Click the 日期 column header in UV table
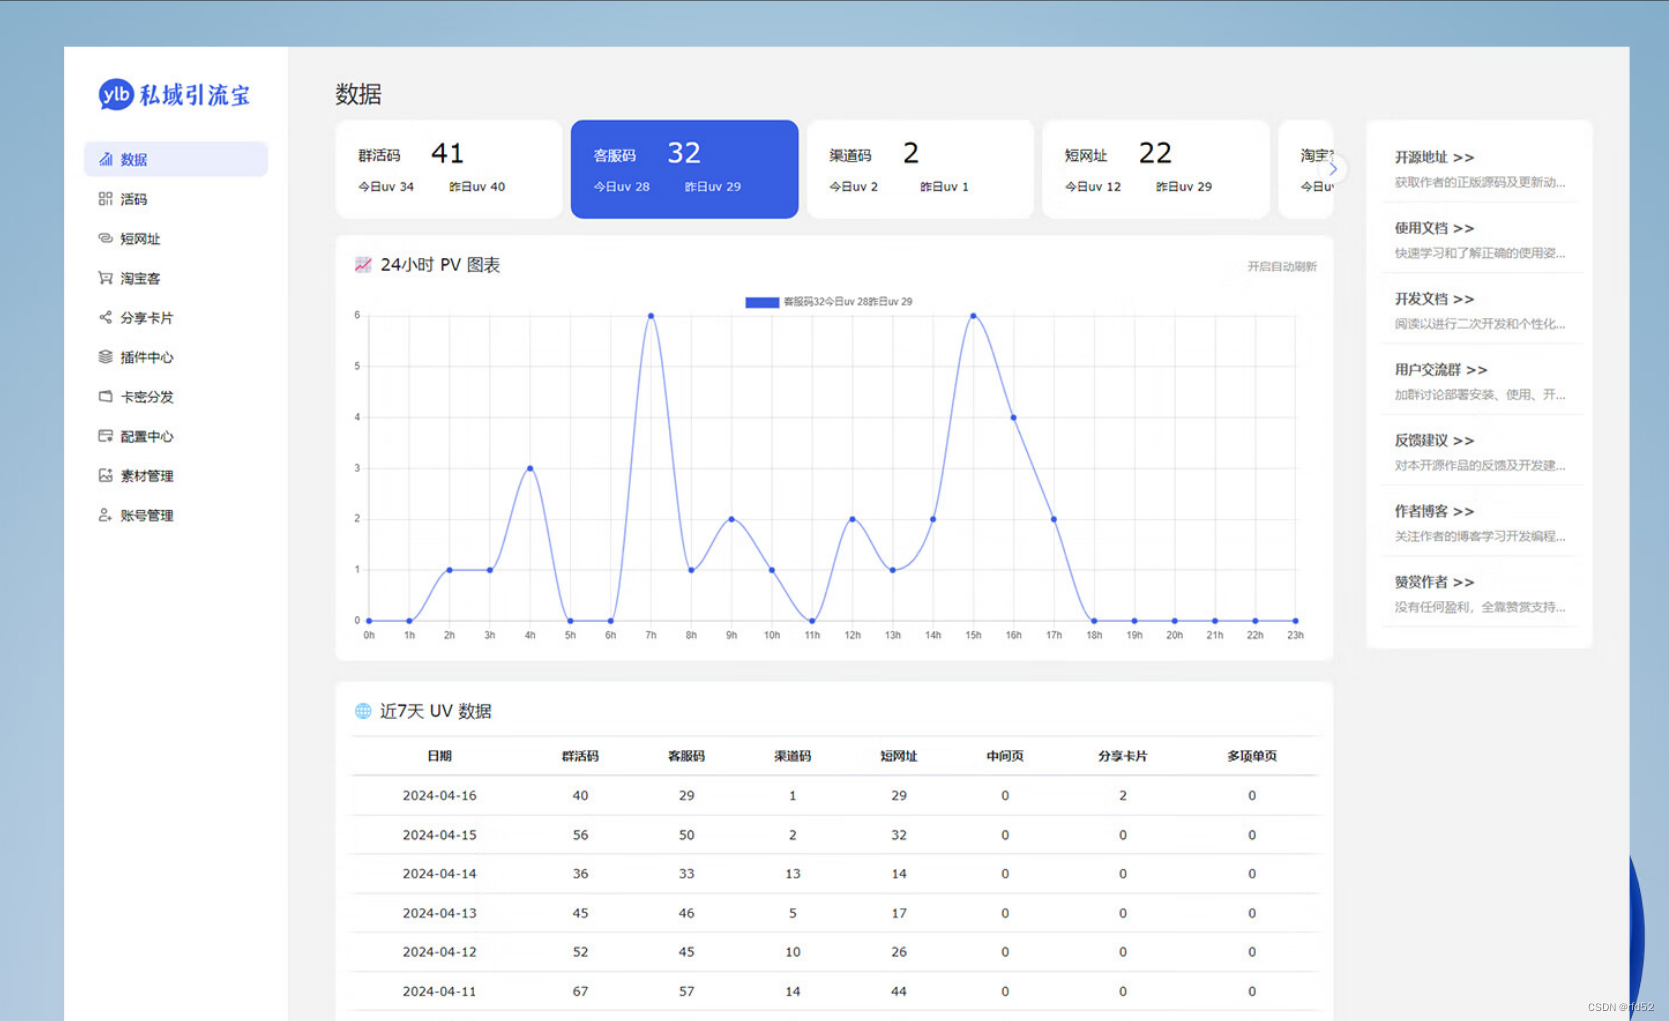1669x1021 pixels. point(440,756)
